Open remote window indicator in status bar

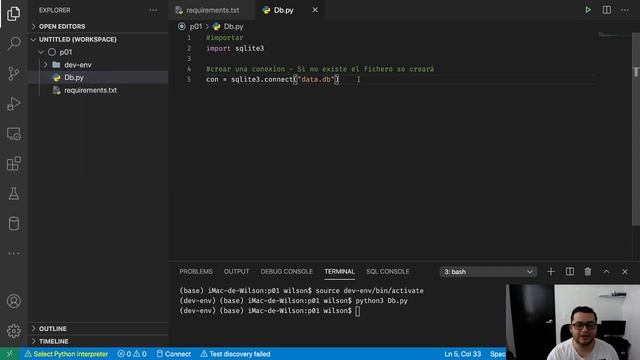click(x=9, y=354)
